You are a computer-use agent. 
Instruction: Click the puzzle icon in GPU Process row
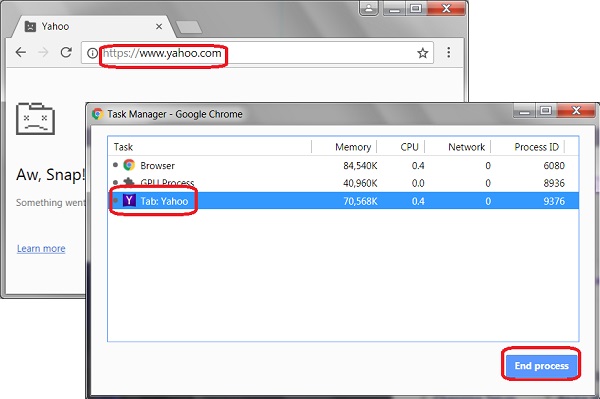(129, 182)
